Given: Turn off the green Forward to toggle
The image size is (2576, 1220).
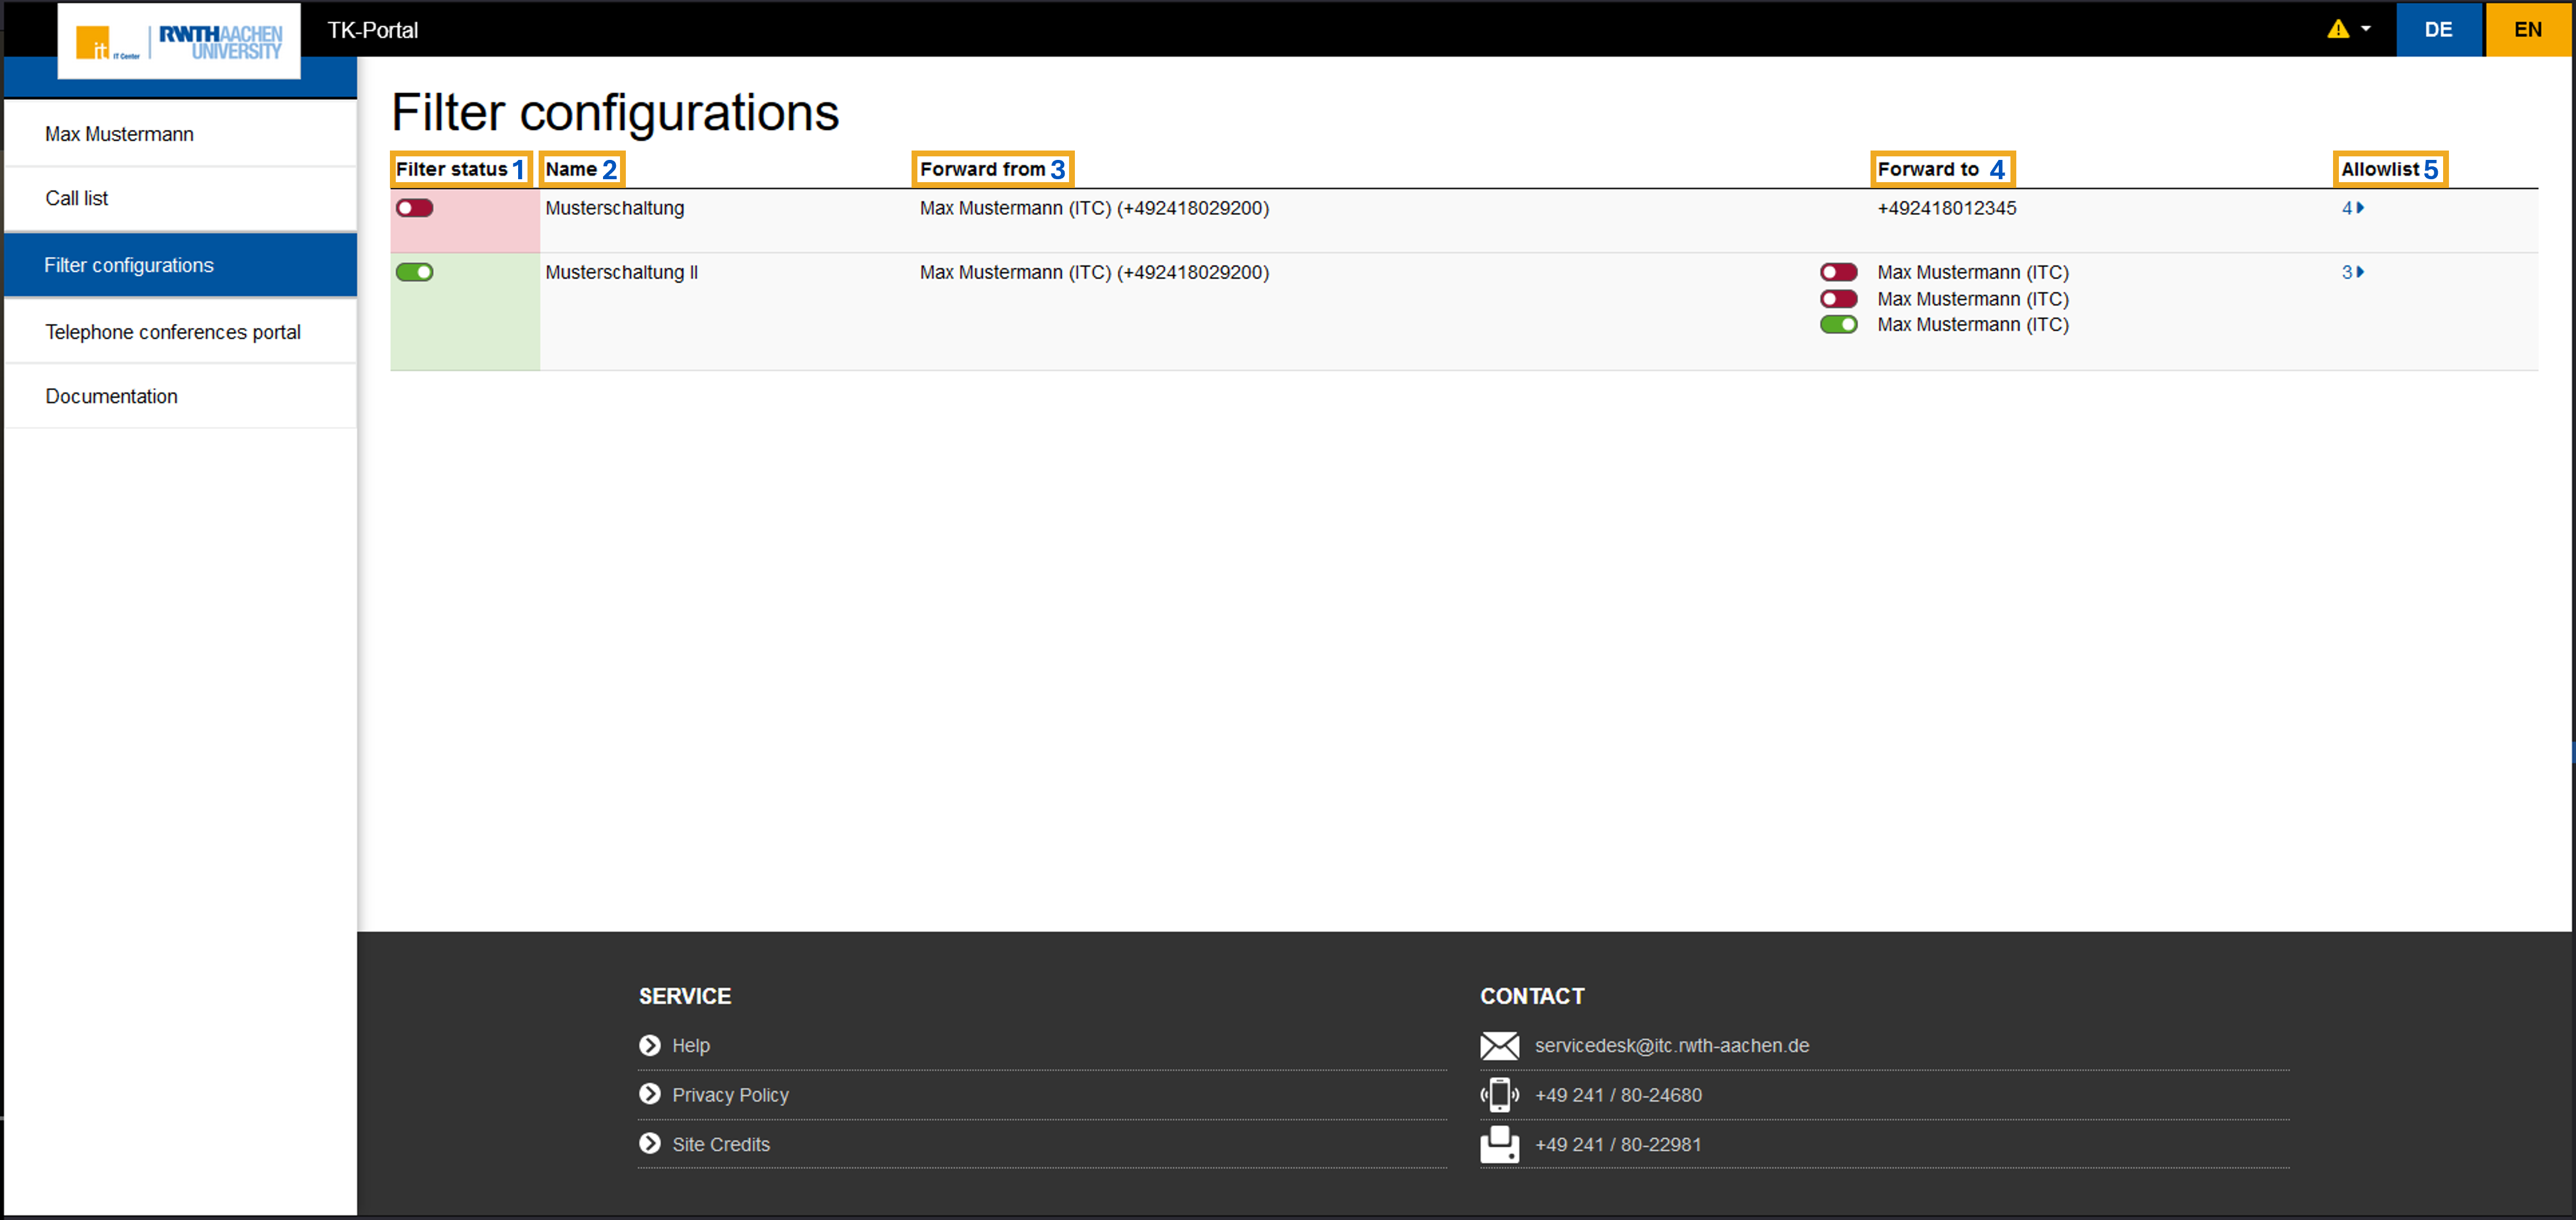Looking at the screenshot, I should pyautogui.click(x=1838, y=324).
